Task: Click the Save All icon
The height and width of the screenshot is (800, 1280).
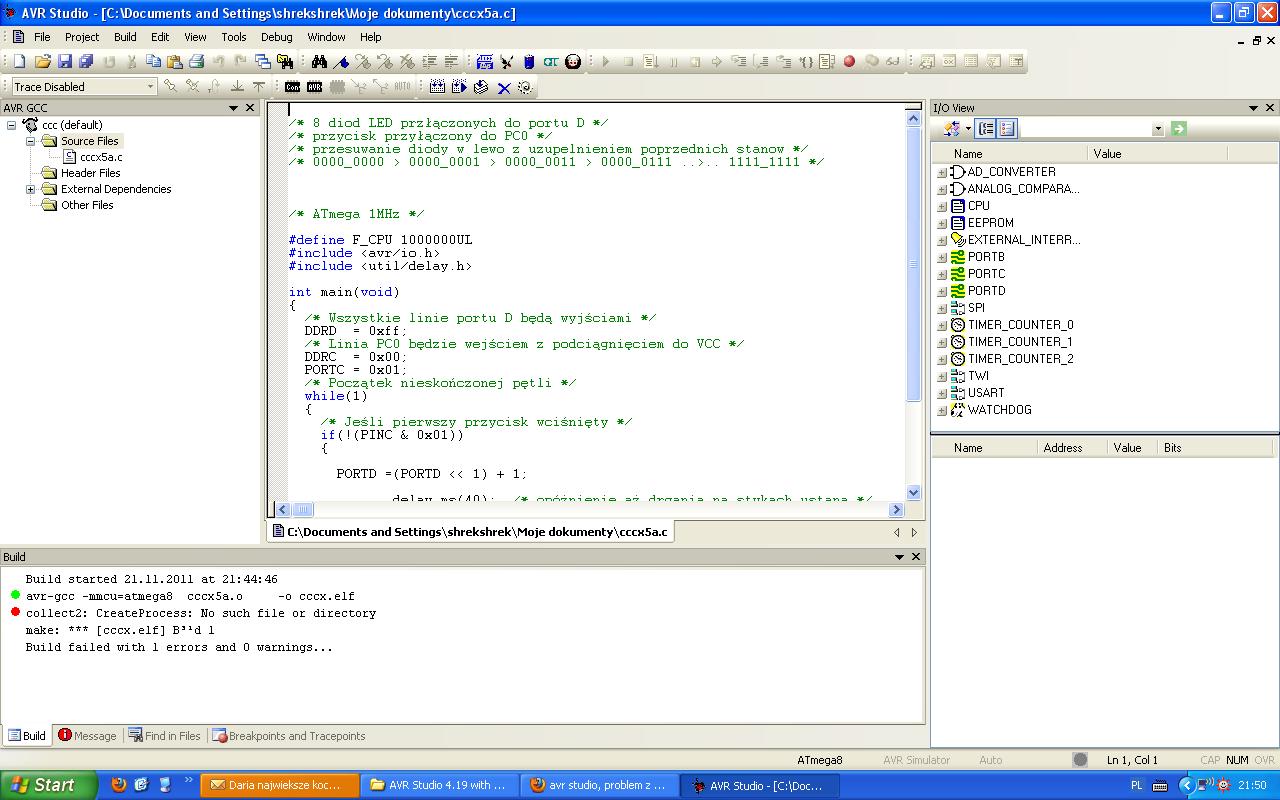Action: click(x=86, y=61)
